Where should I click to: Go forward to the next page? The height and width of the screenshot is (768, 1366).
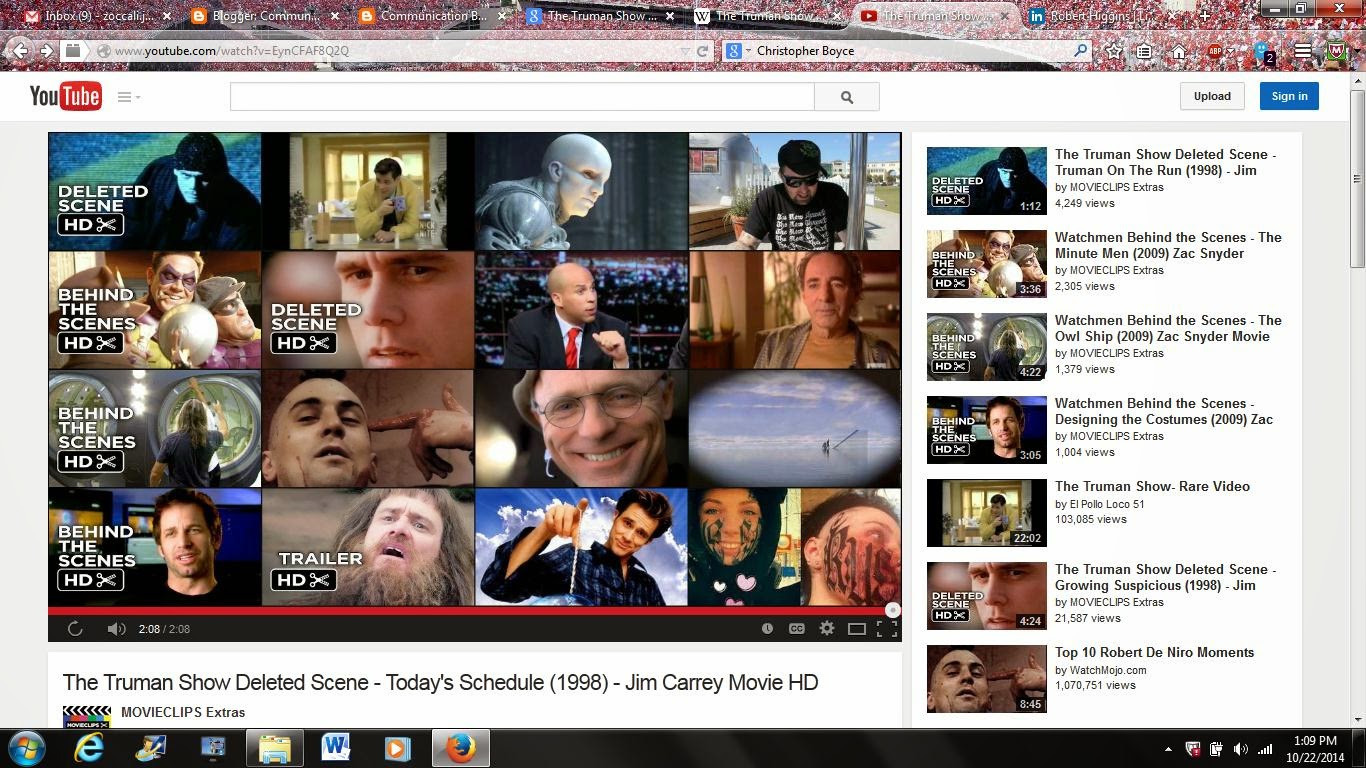46,51
